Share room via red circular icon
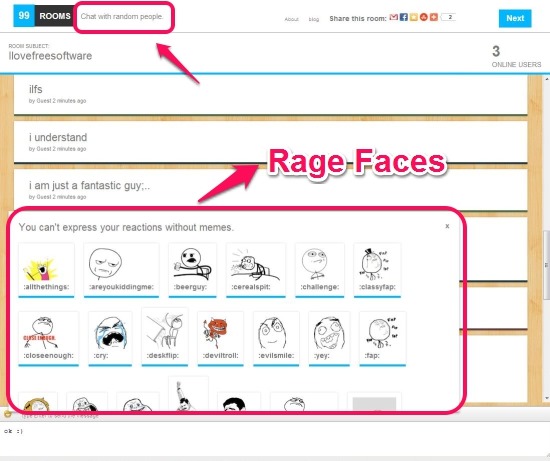 pos(424,17)
